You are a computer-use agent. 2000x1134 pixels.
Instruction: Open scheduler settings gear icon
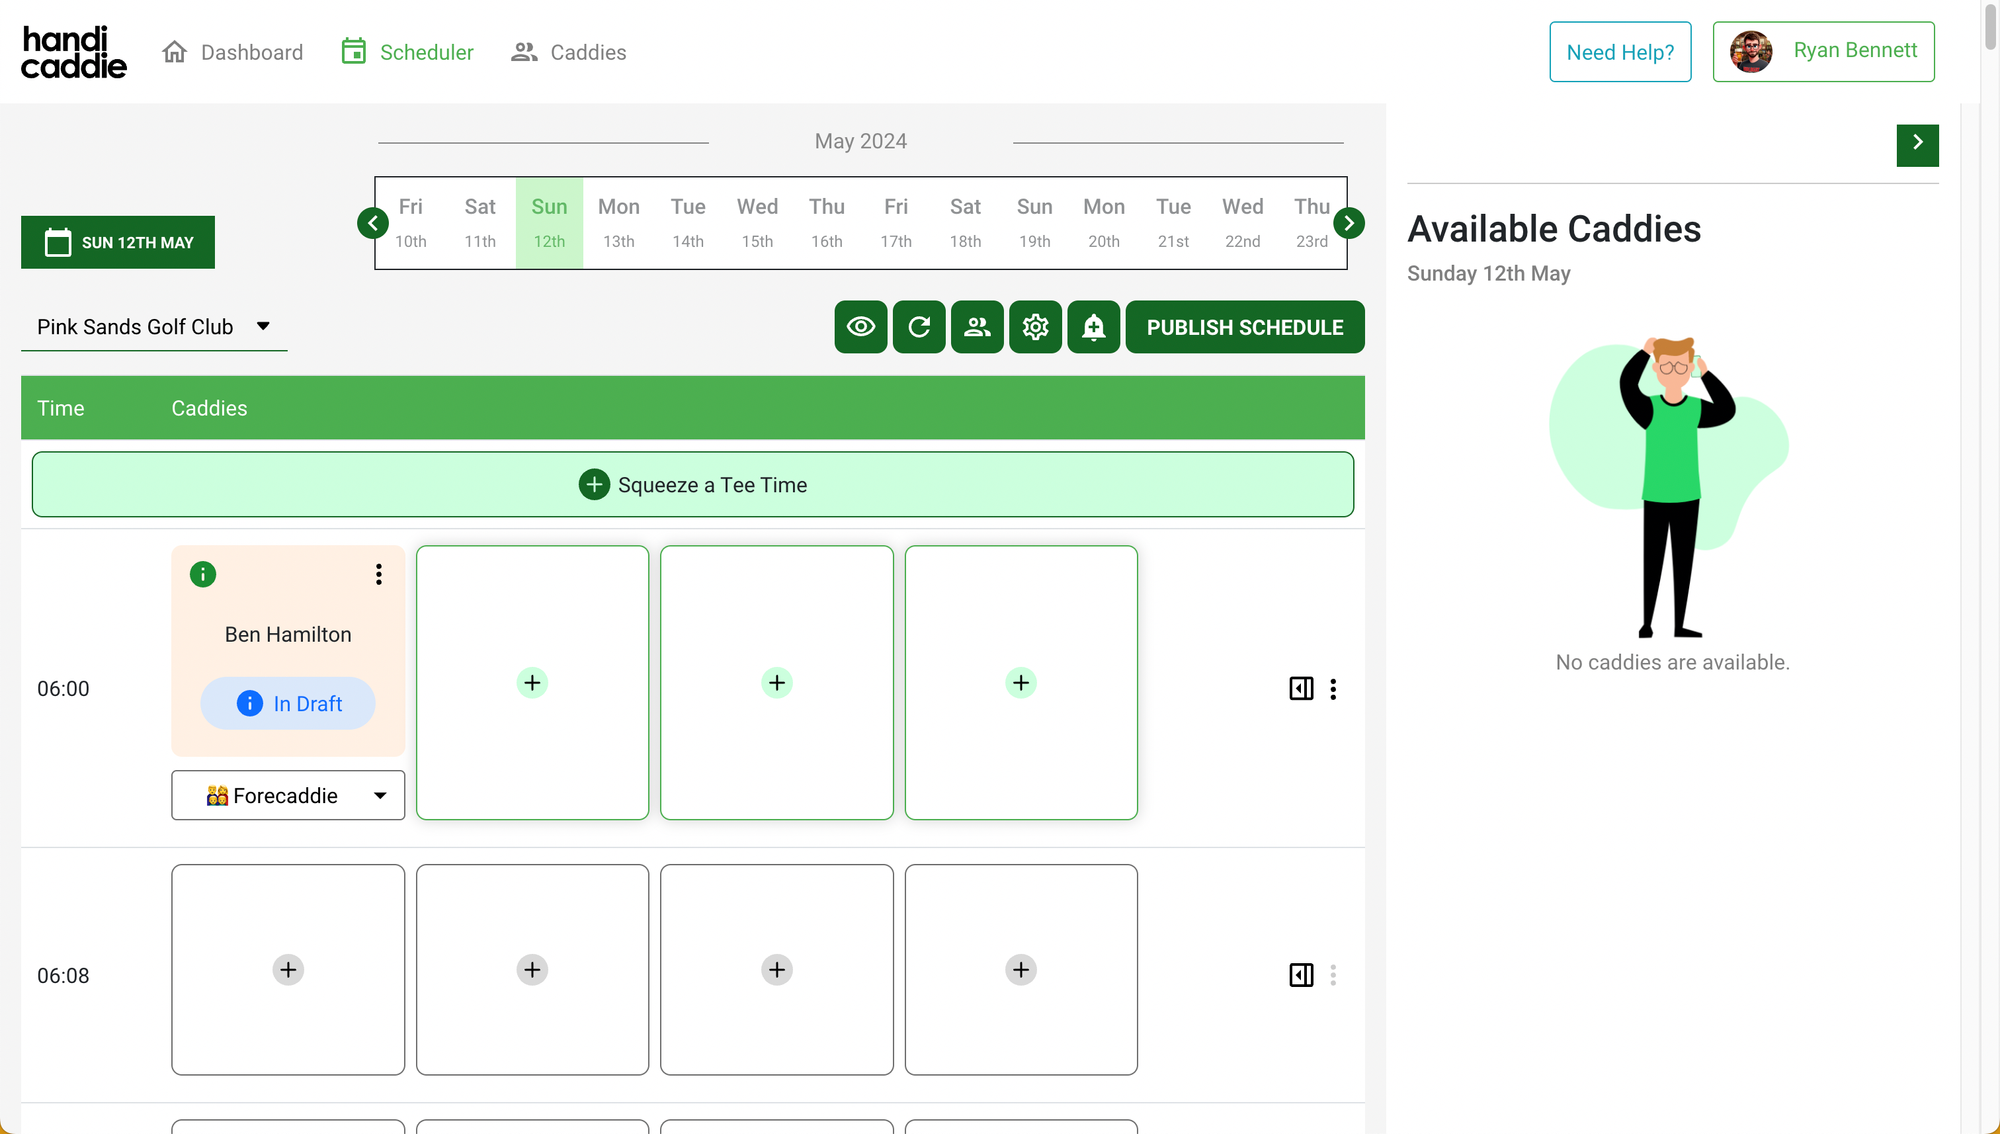(1035, 327)
